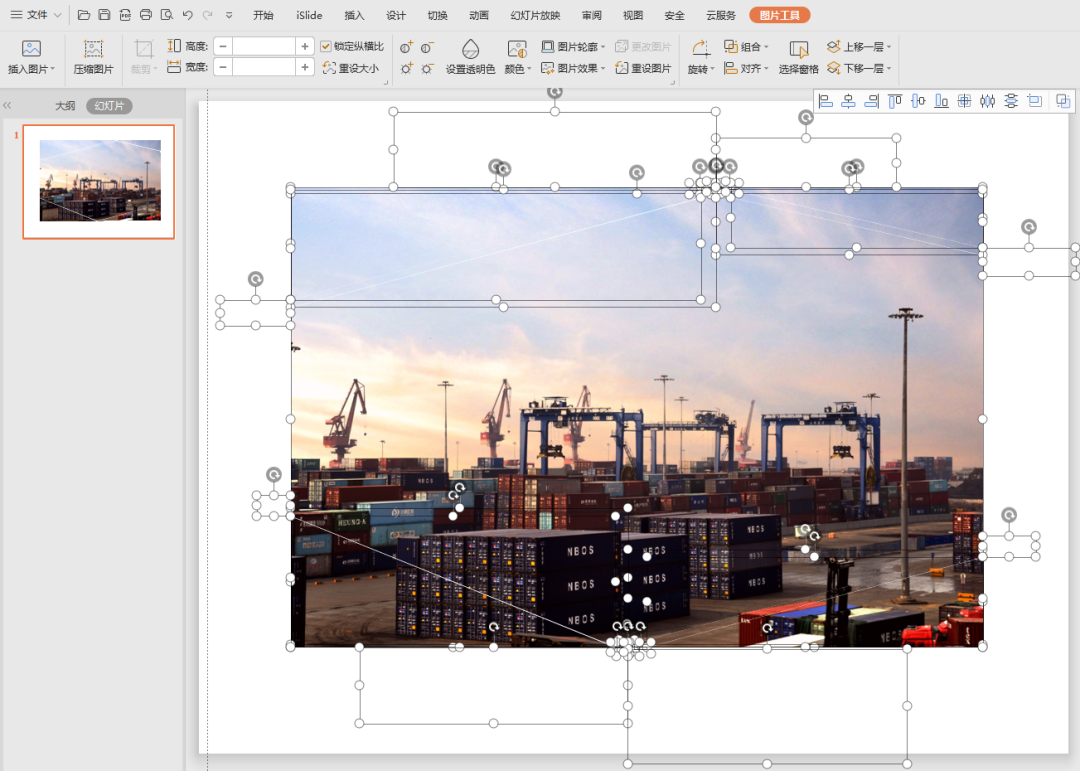Open the 颜色 dropdown
The height and width of the screenshot is (771, 1080).
click(517, 56)
